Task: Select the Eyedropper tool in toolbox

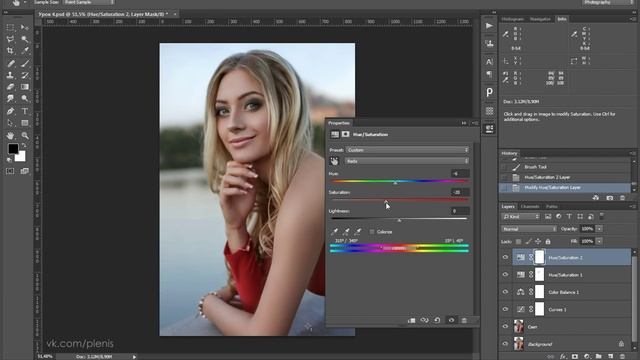Action: tap(24, 51)
